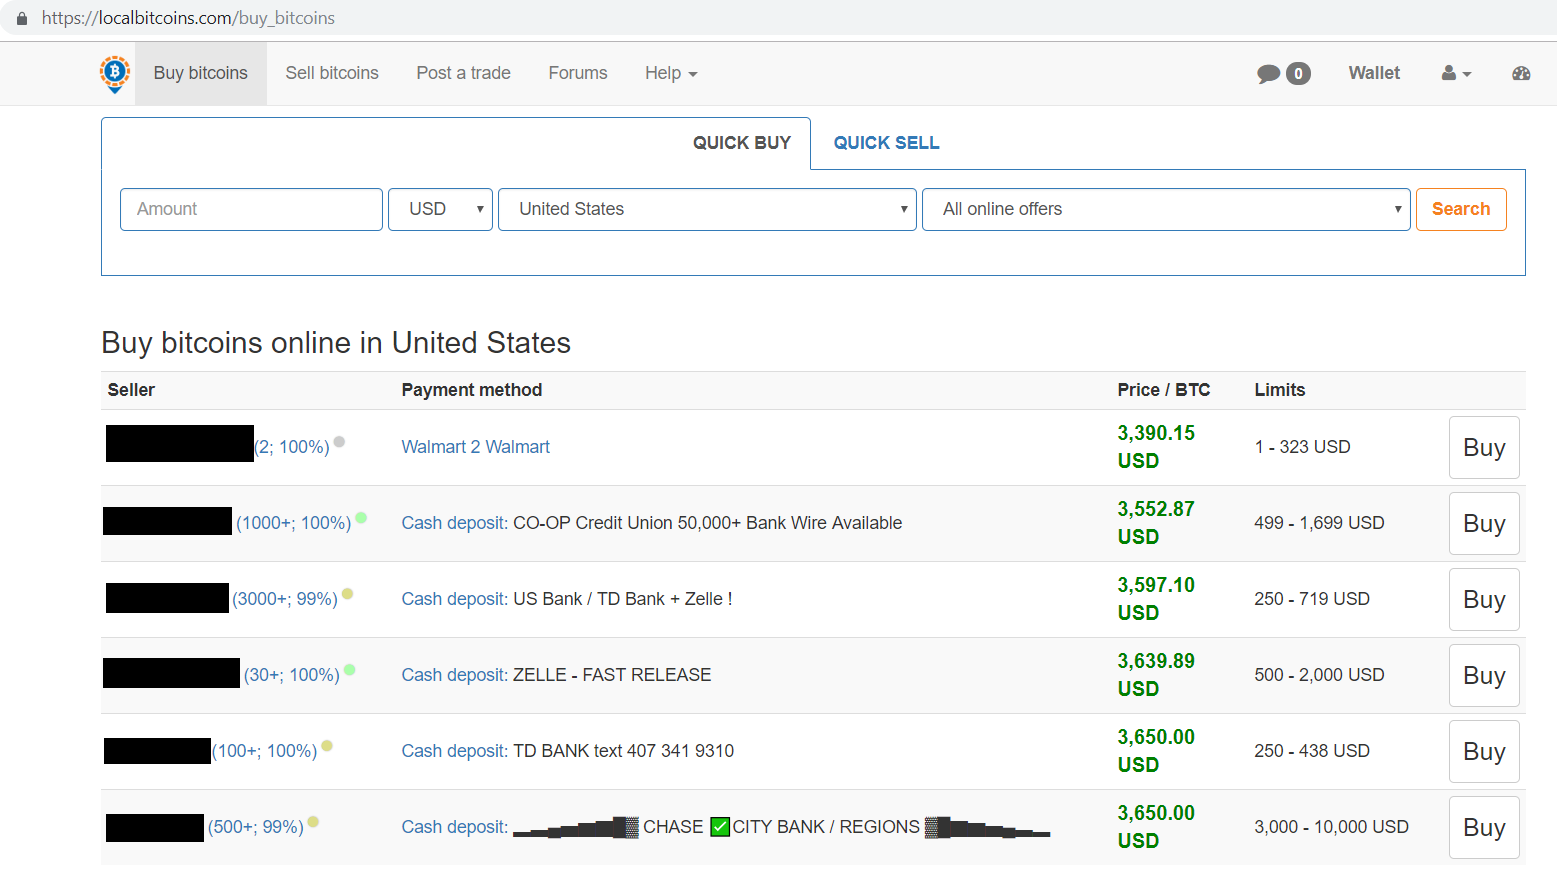Viewport: 1557px width, 876px height.
Task: Open the All online offers dropdown
Action: (x=1166, y=209)
